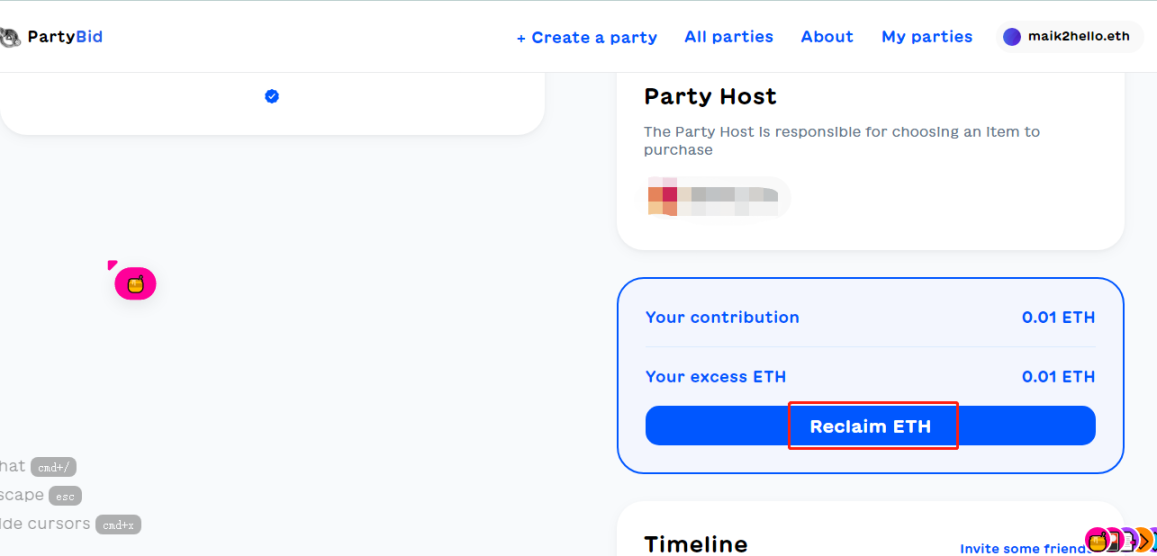This screenshot has height=556, width=1157.
Task: Click the Party Host pixelated avatar
Action: (x=662, y=197)
